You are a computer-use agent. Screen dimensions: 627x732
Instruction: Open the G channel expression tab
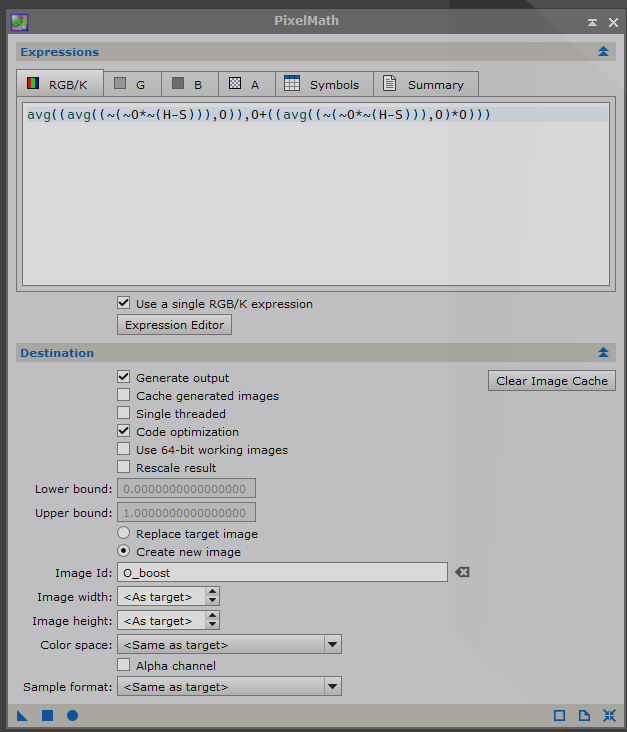coord(132,84)
